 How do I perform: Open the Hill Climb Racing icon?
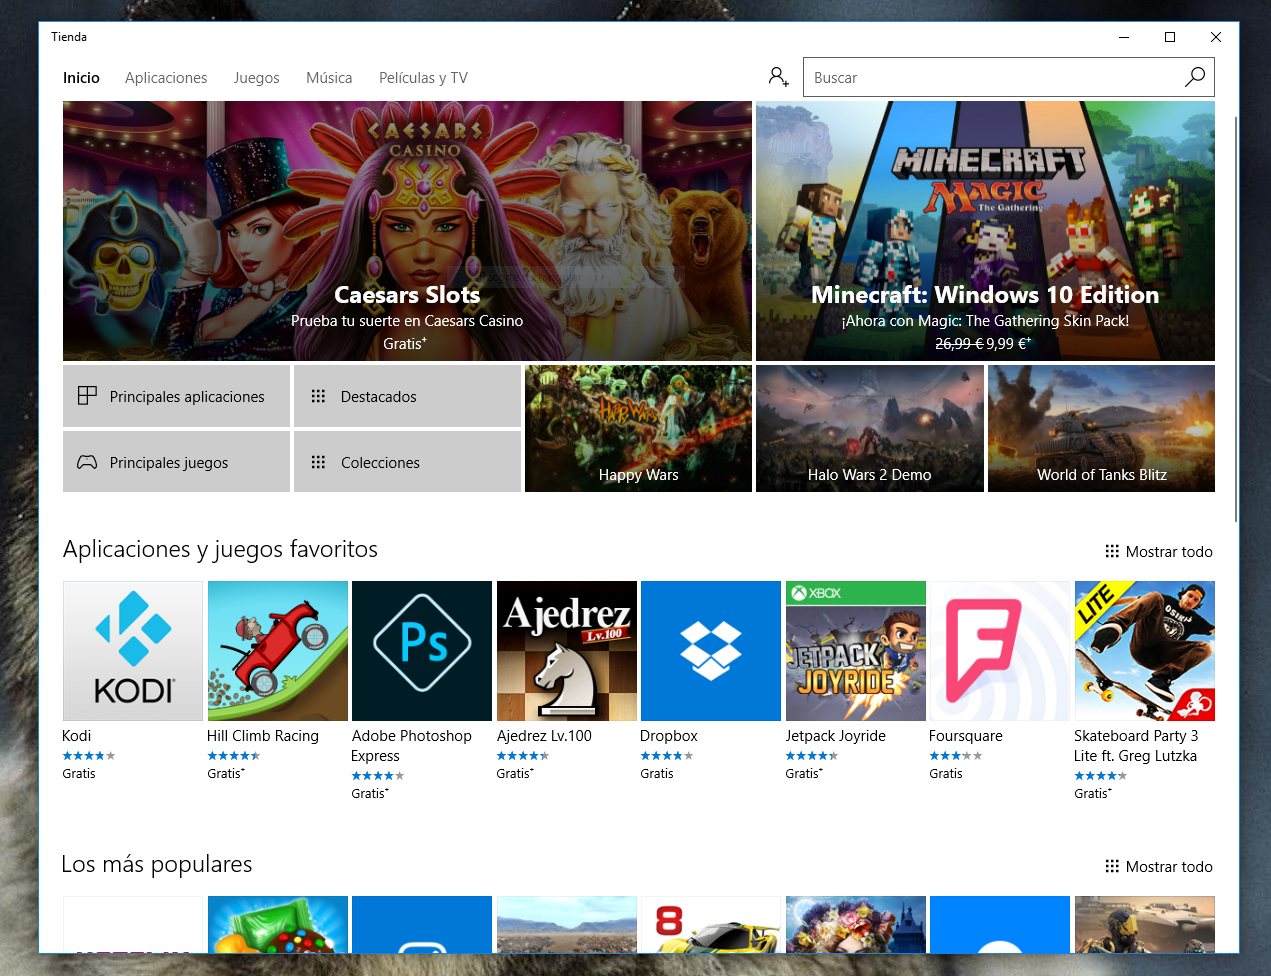(278, 651)
